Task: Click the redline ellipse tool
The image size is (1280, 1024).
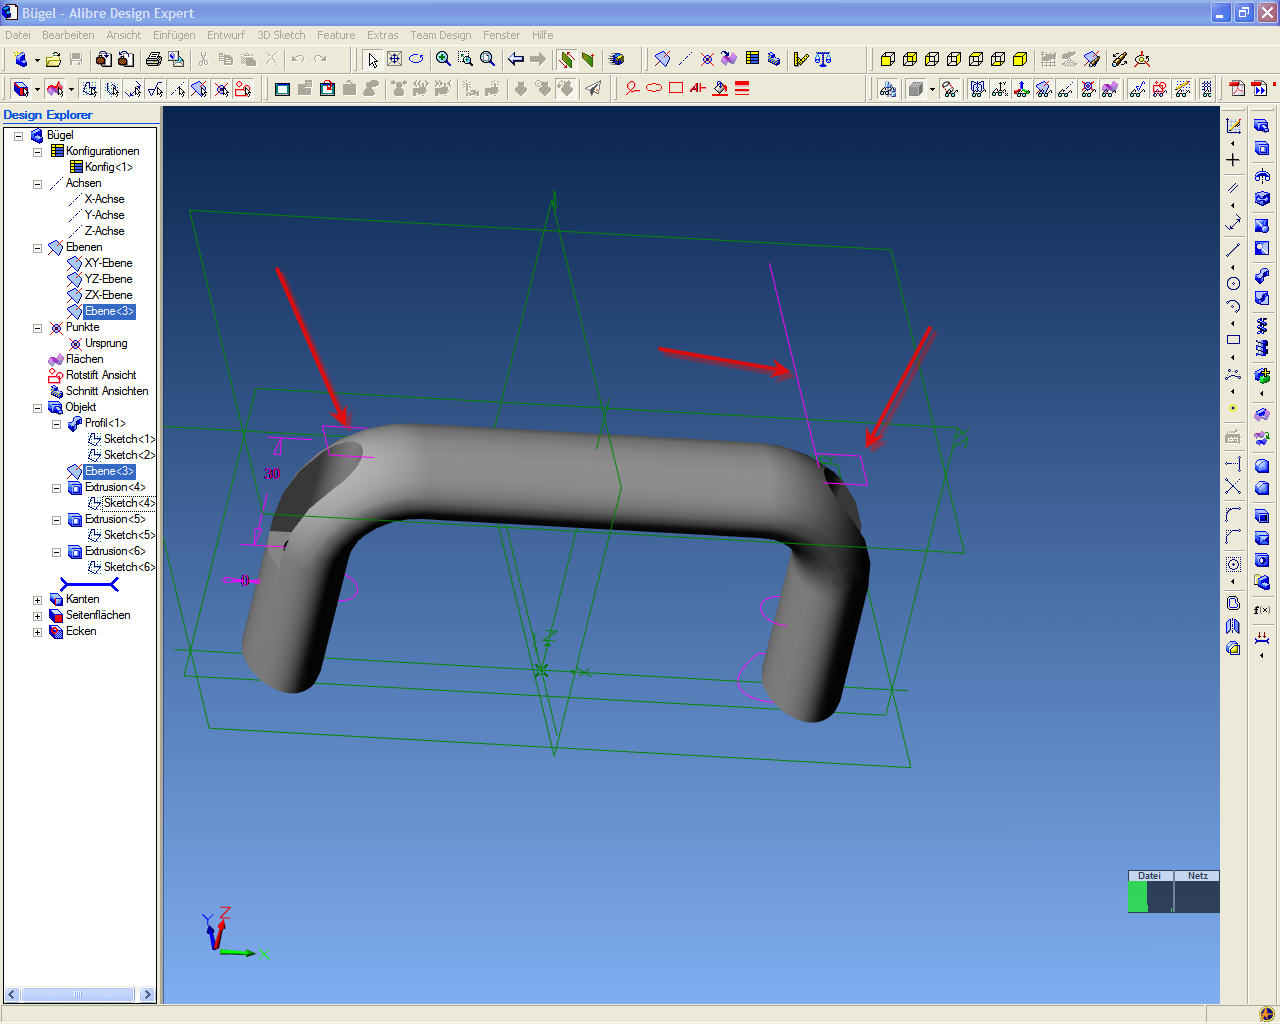Action: point(654,88)
